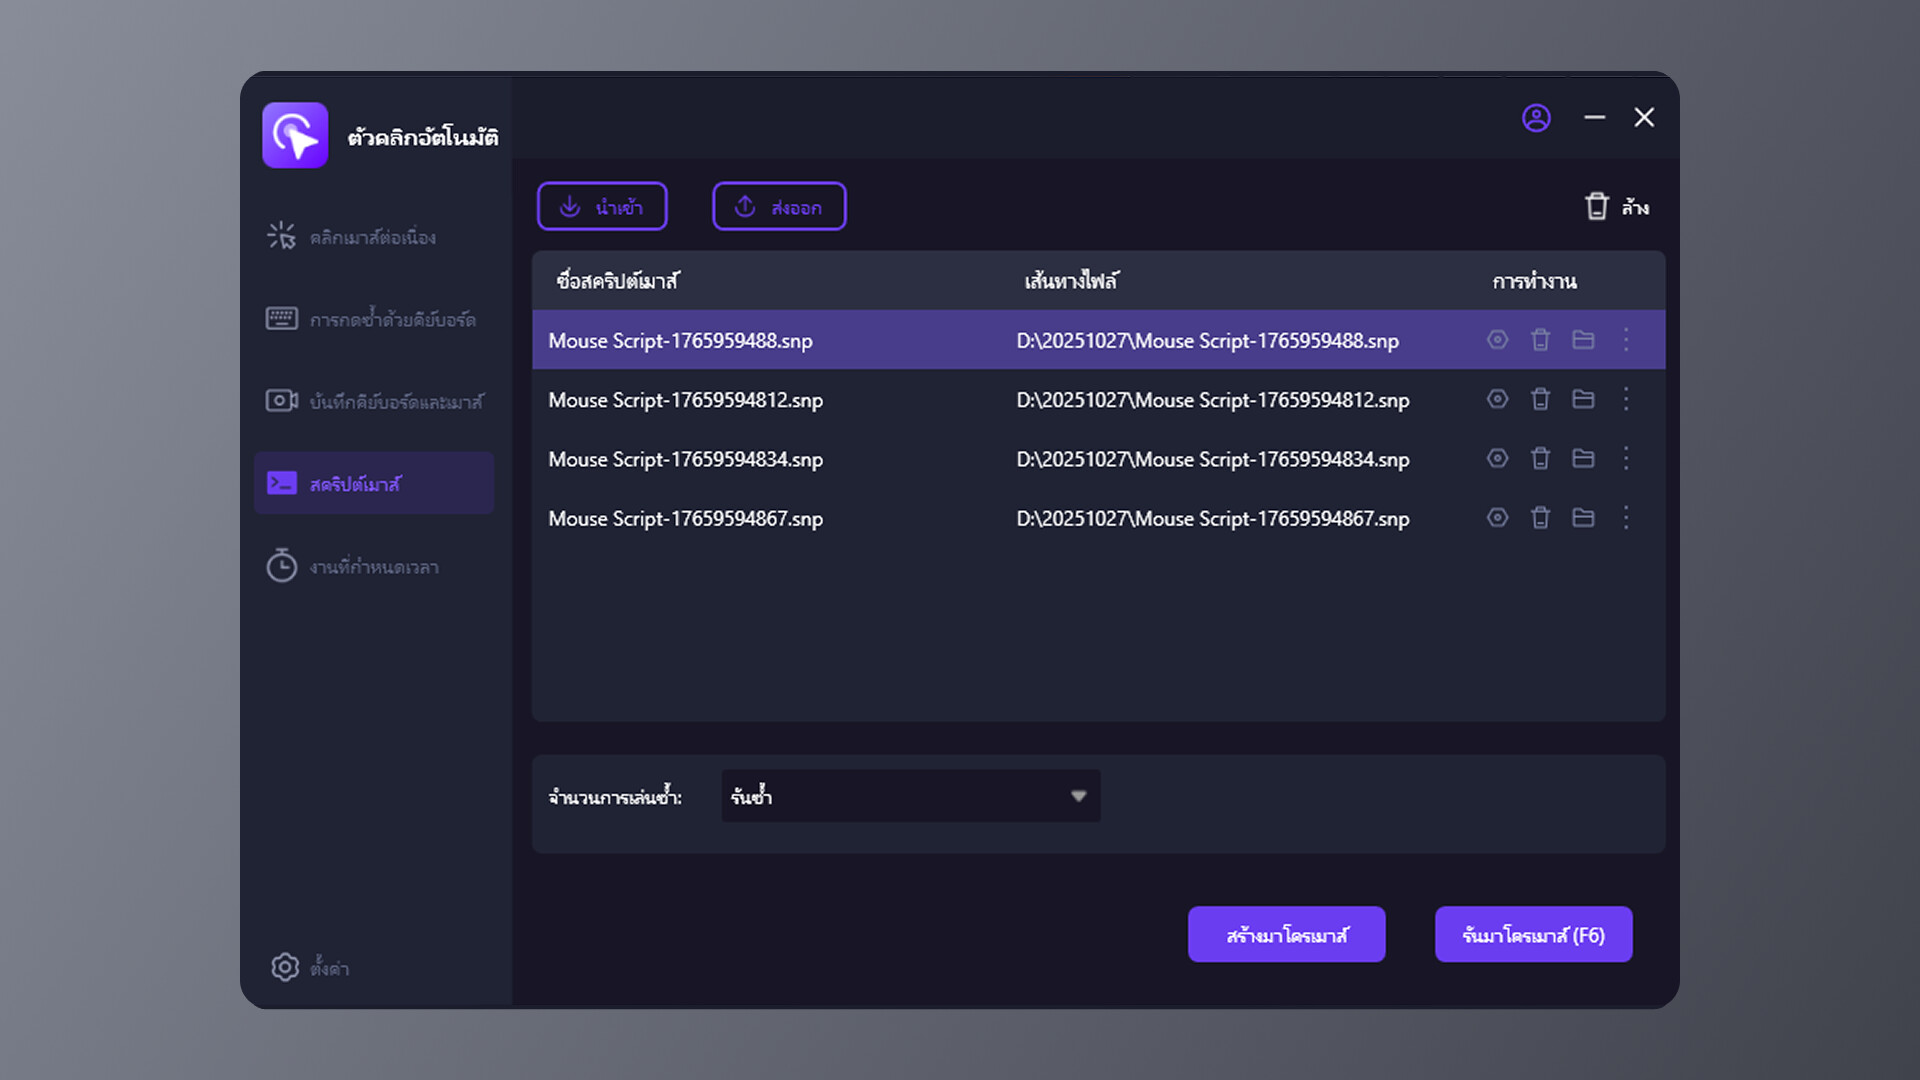Delete Mouse Script-1765959488.snp with trash icon
Viewport: 1920px width, 1080px height.
[x=1540, y=340]
